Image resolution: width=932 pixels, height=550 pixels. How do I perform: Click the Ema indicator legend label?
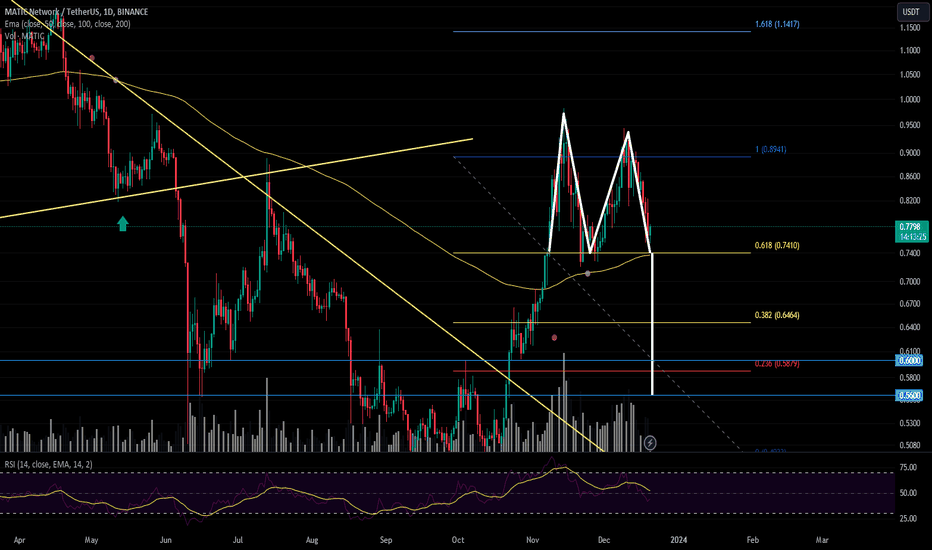pos(67,24)
